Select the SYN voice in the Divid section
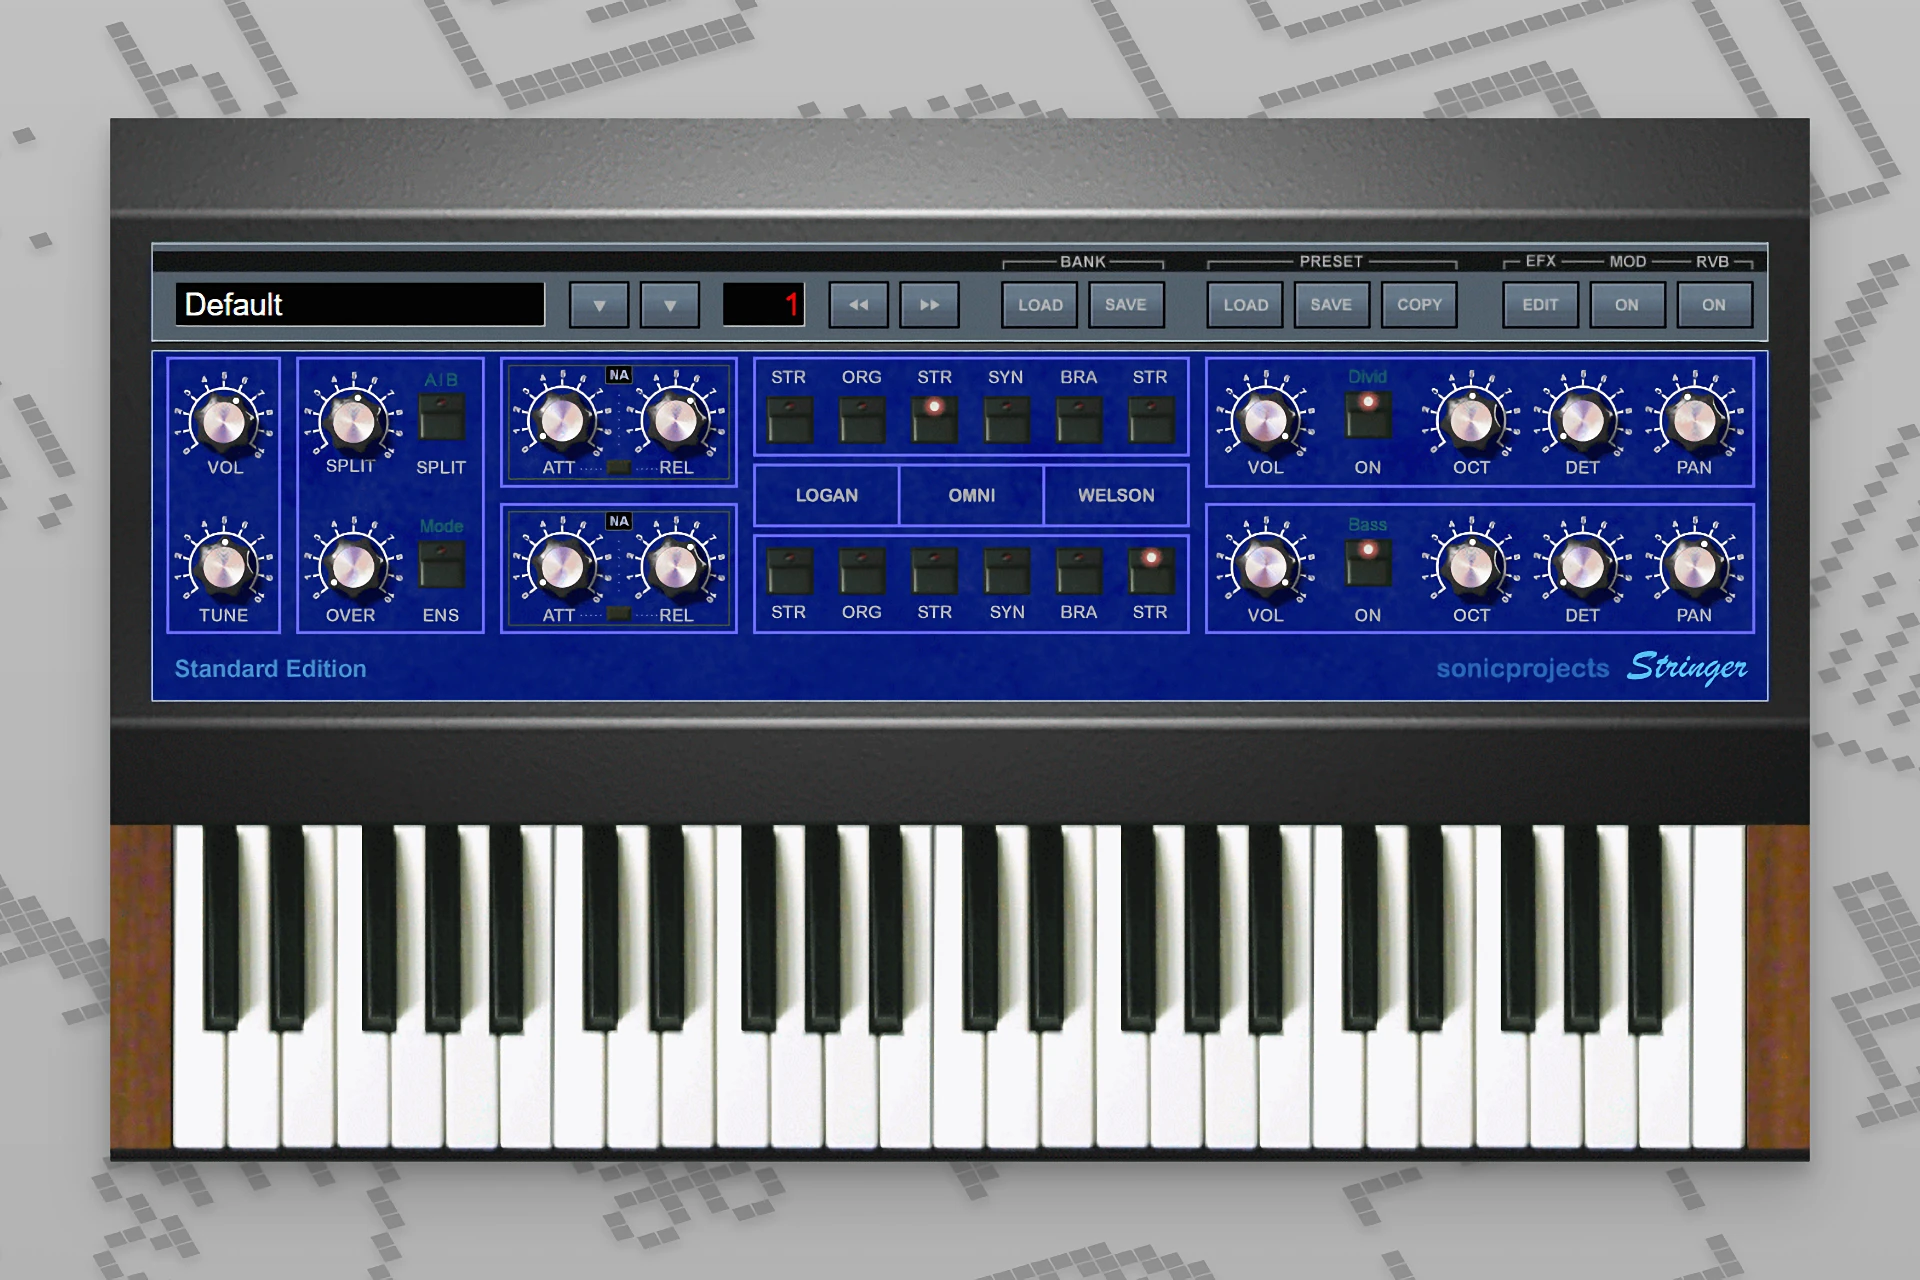This screenshot has height=1280, width=1920. (1006, 420)
